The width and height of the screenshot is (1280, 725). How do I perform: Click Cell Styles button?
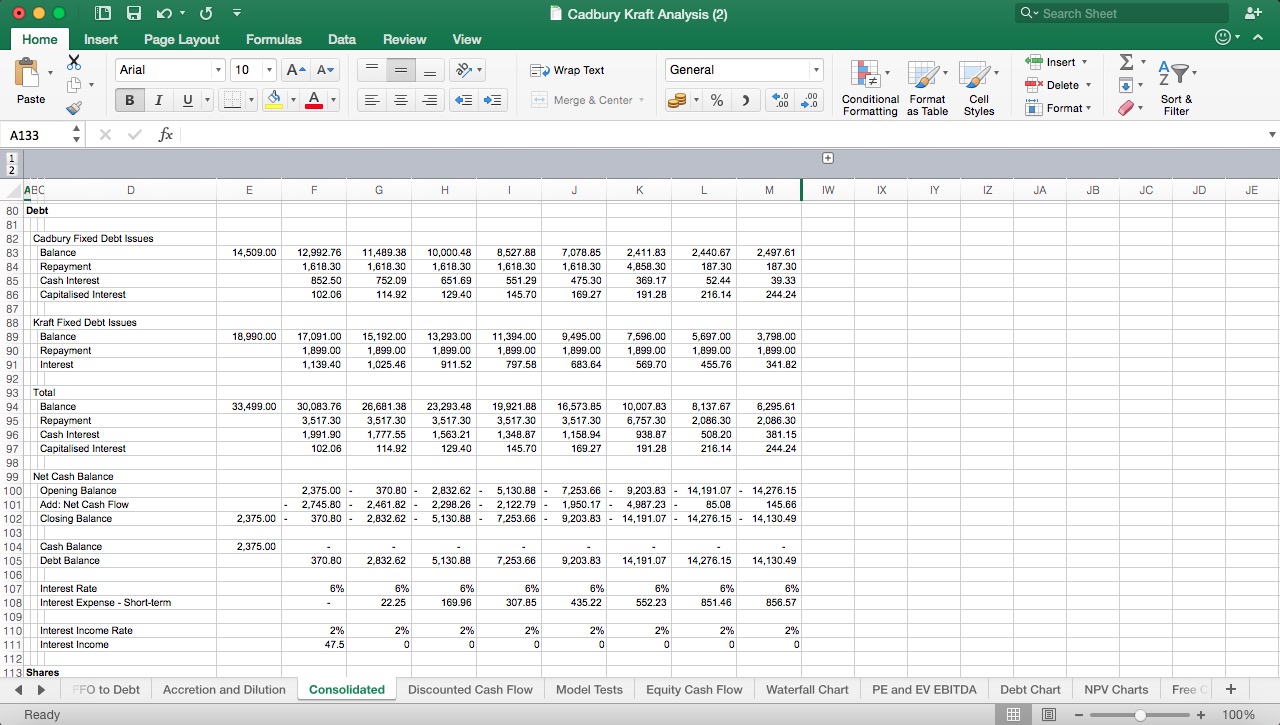[979, 88]
